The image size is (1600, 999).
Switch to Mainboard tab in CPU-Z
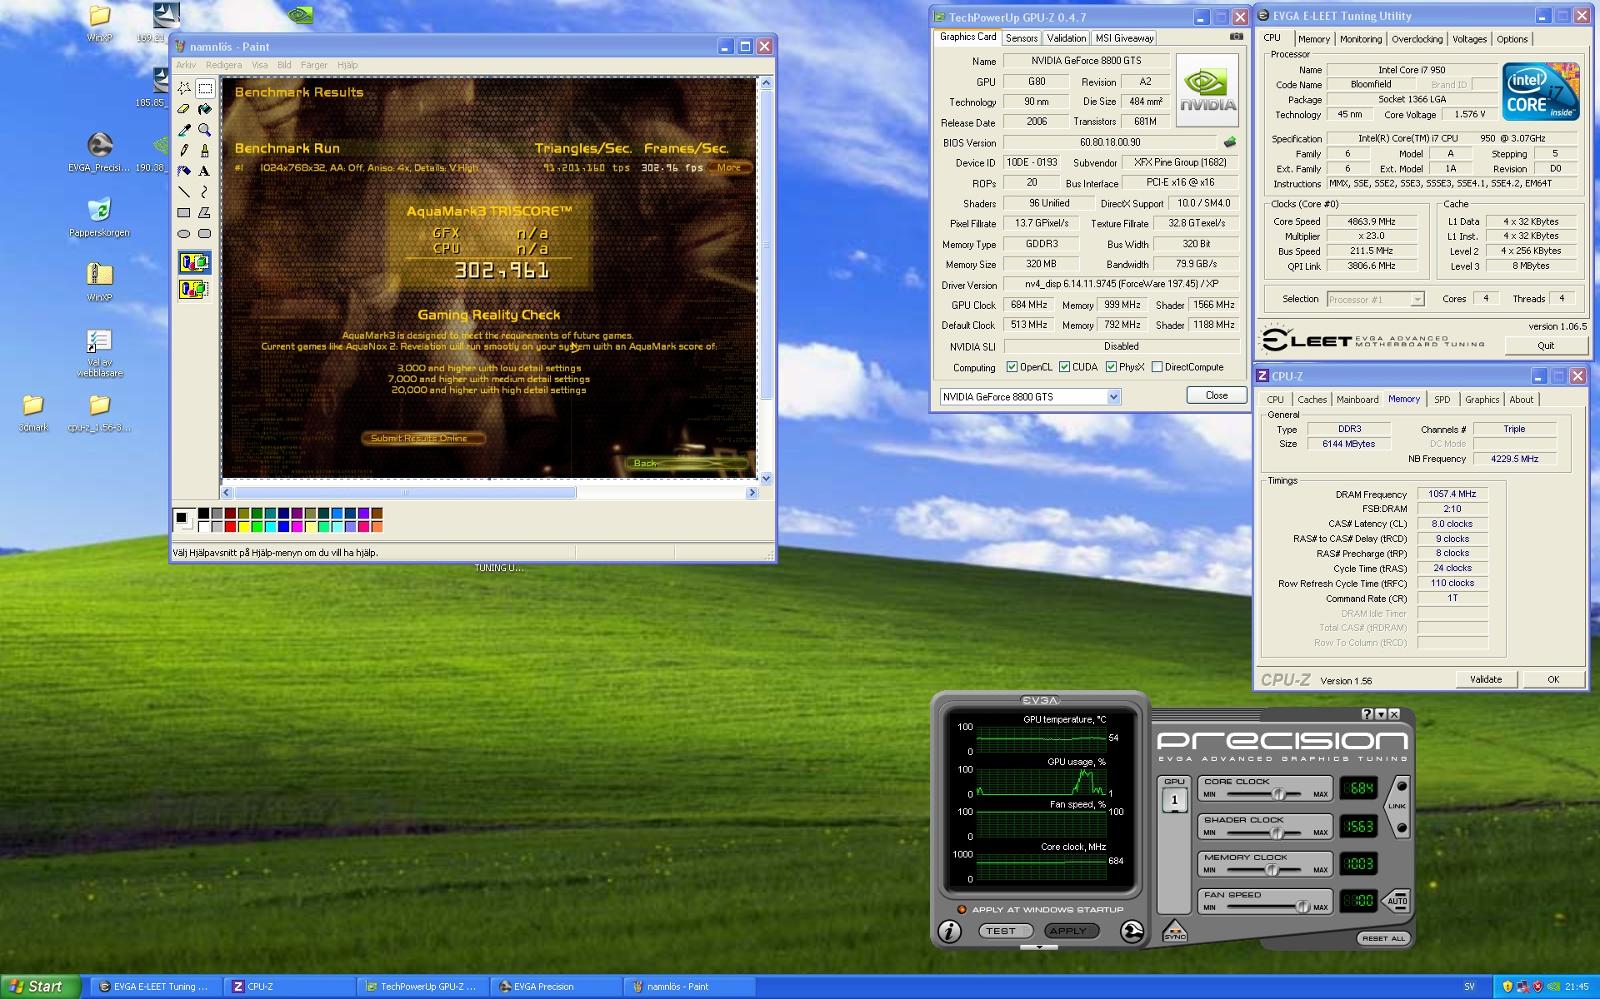click(x=1357, y=399)
